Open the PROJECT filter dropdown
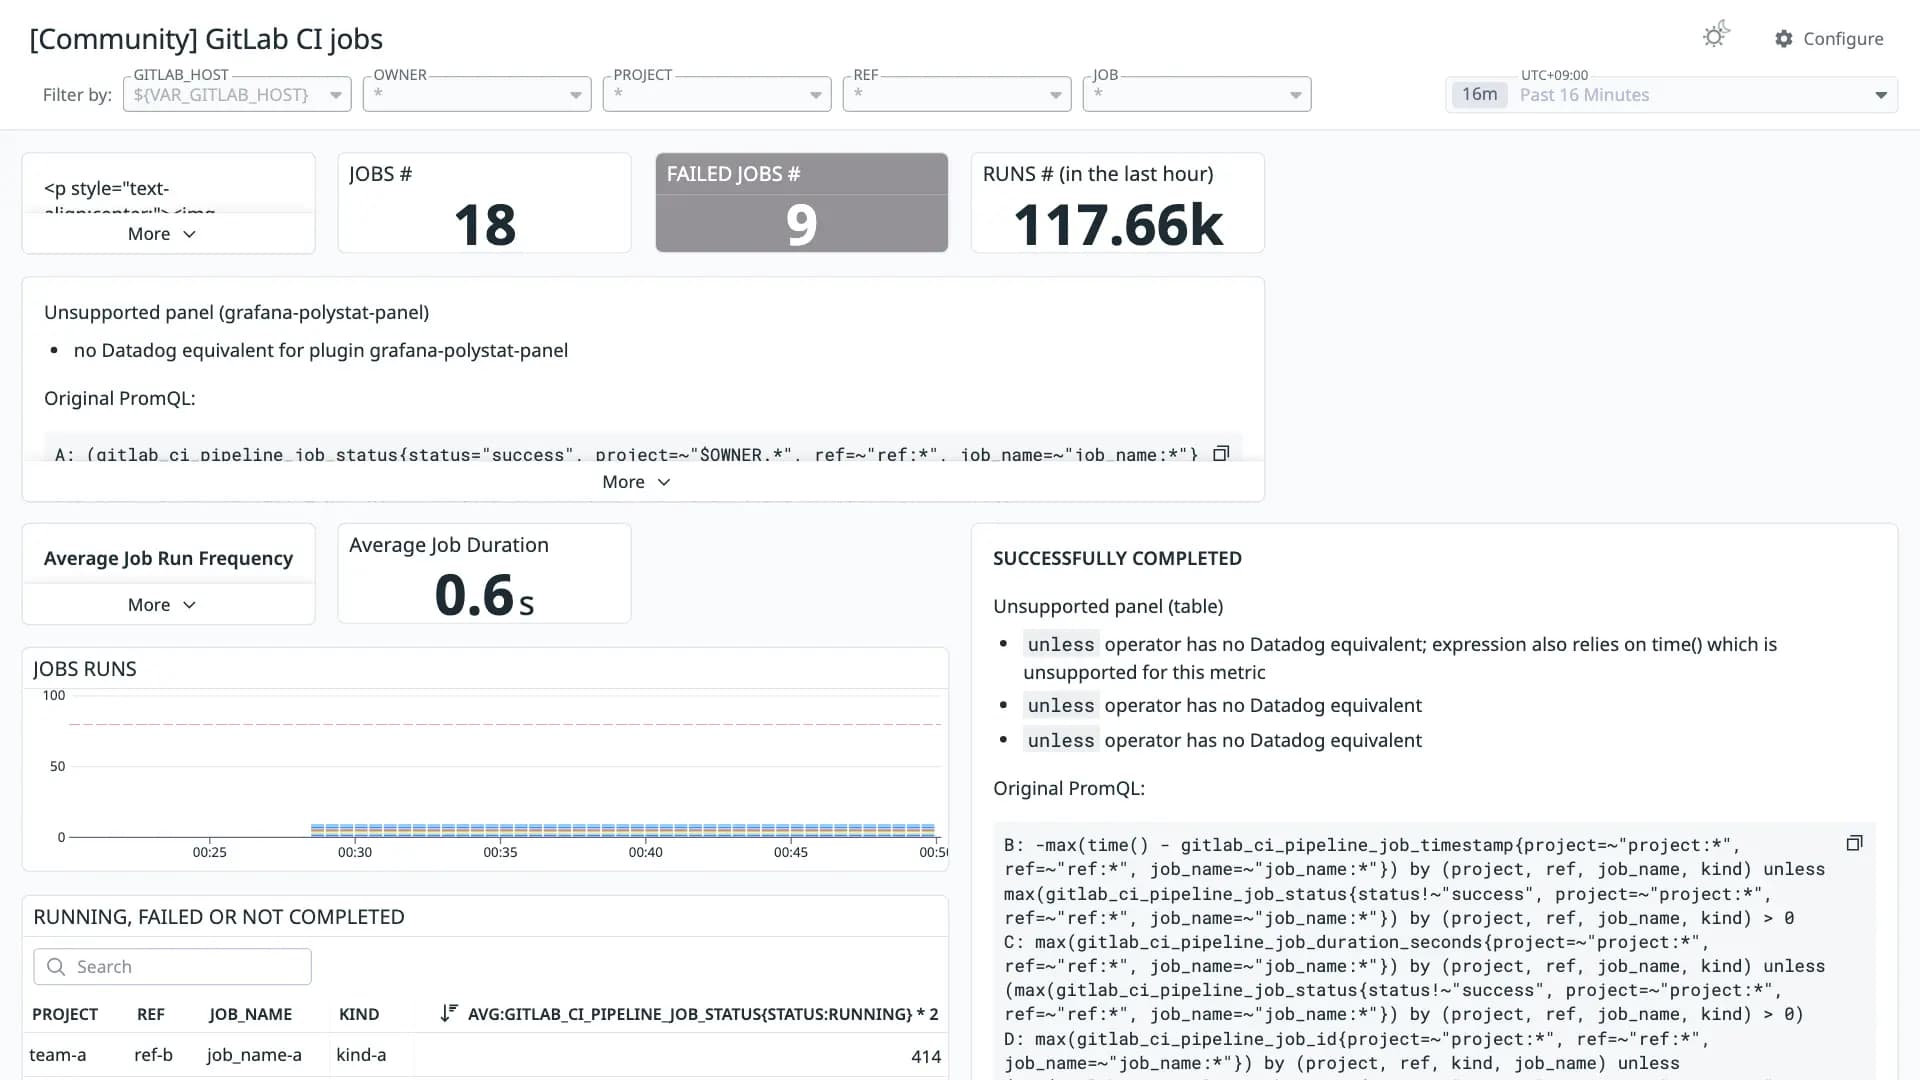The height and width of the screenshot is (1080, 1920). (x=717, y=94)
